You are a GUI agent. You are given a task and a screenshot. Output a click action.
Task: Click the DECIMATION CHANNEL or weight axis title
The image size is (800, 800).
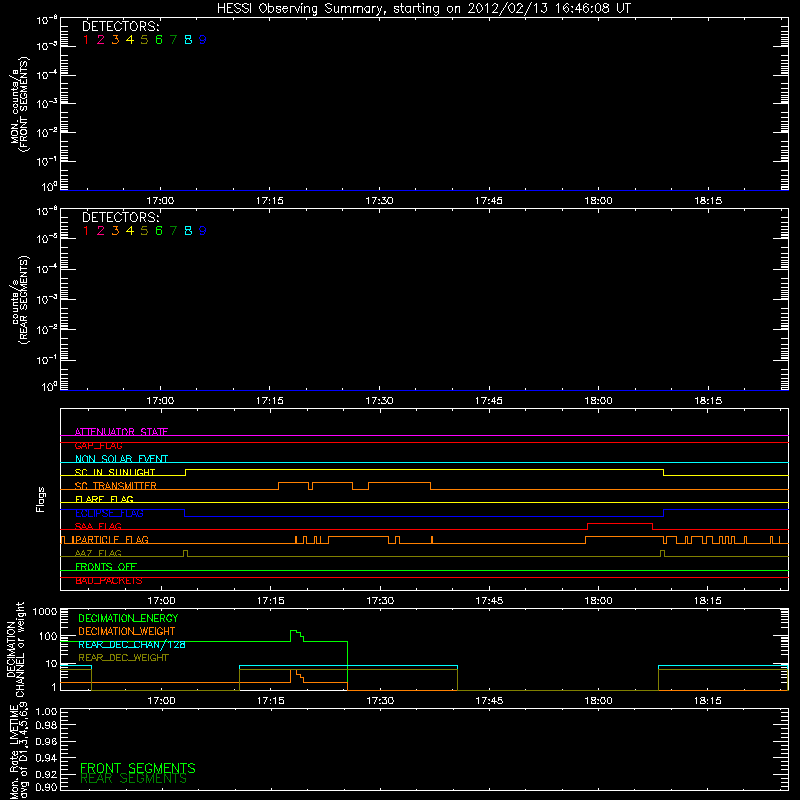15,649
